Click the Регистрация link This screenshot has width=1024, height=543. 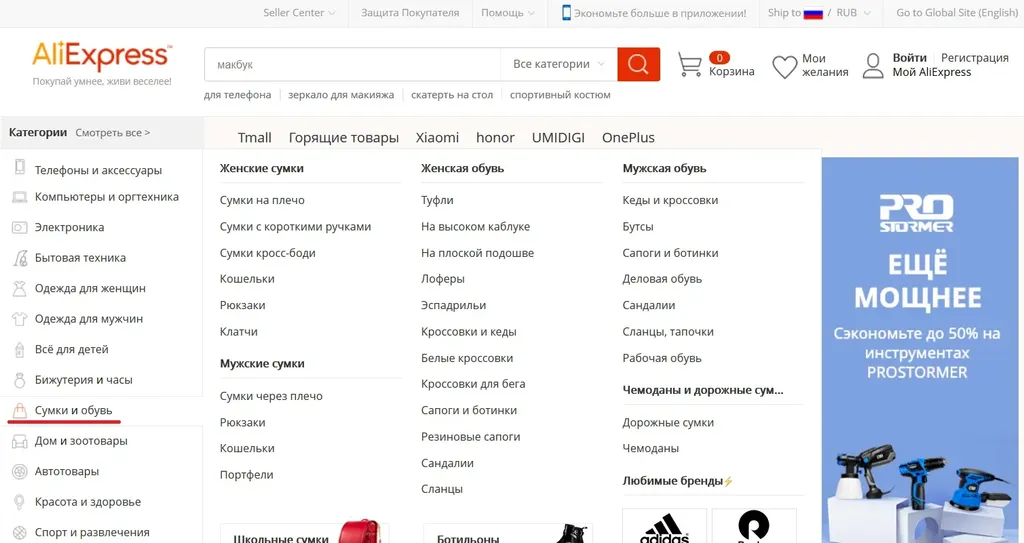pos(974,58)
